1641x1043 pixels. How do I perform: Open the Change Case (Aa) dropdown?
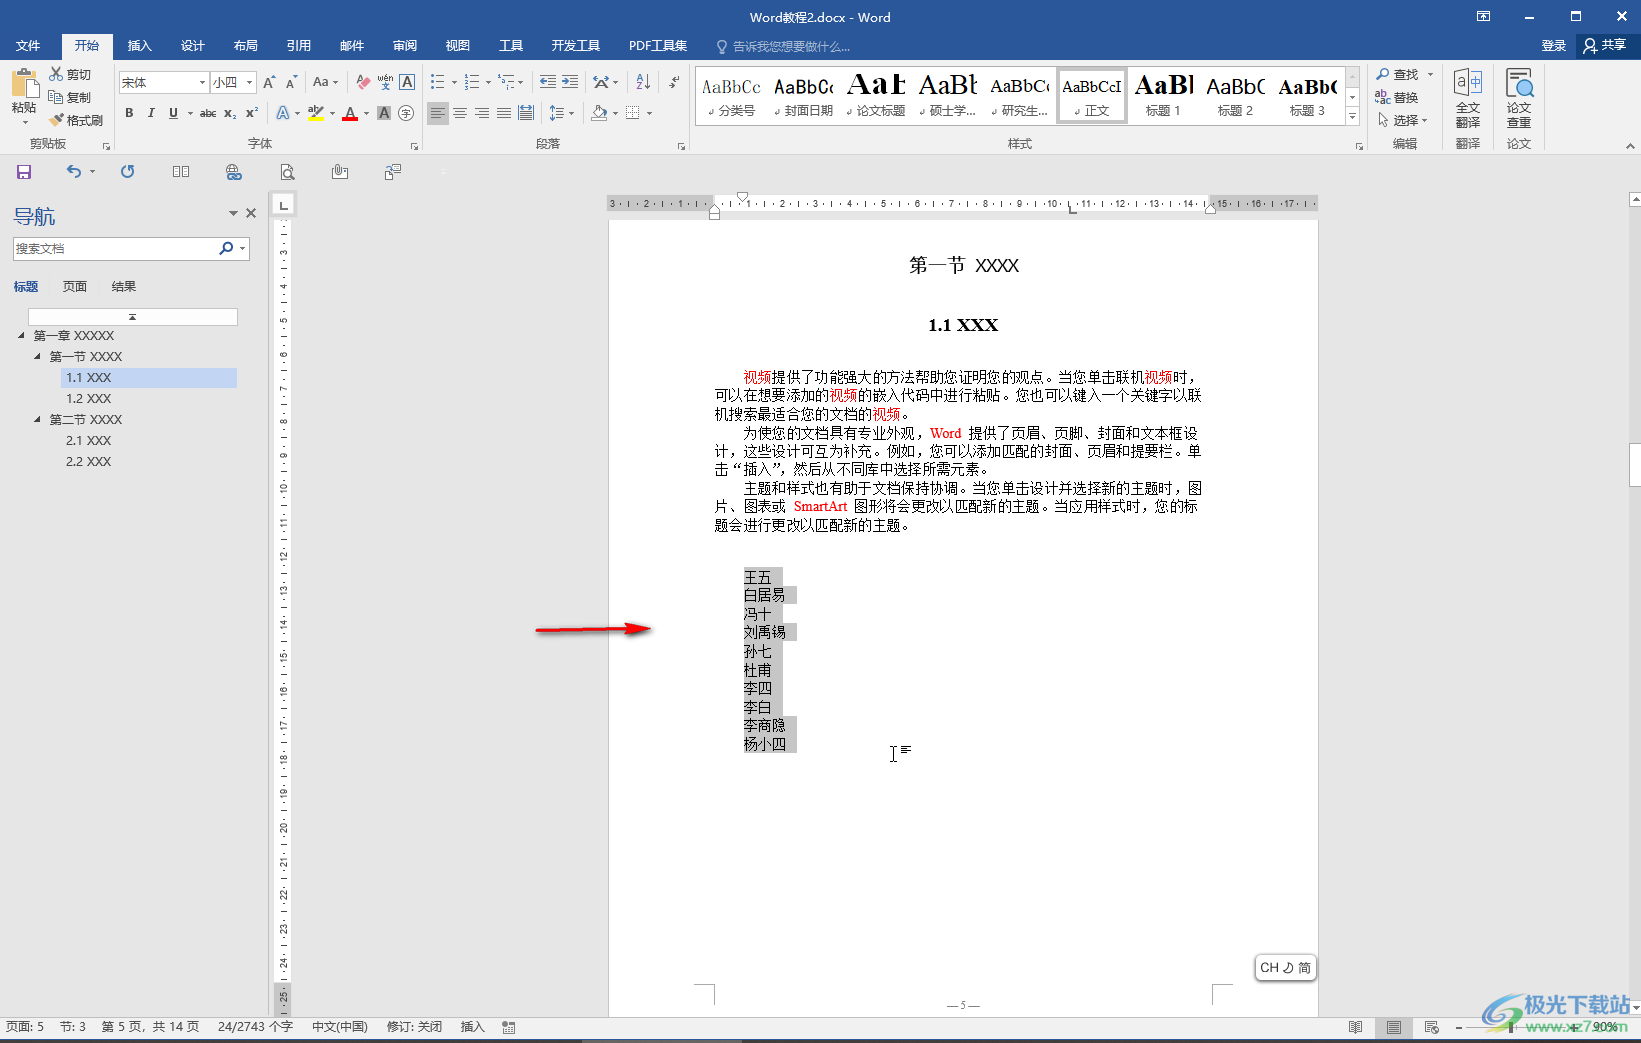325,82
